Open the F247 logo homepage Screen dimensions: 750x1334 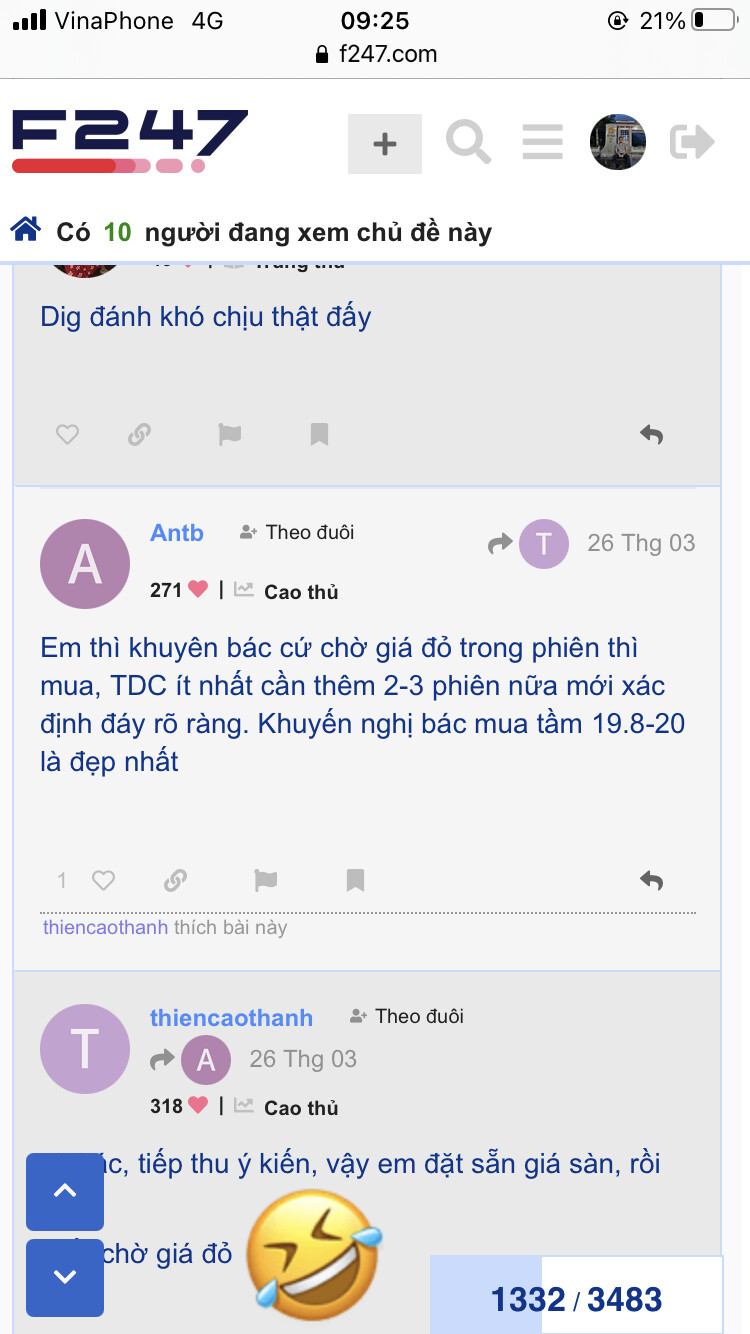tap(130, 141)
